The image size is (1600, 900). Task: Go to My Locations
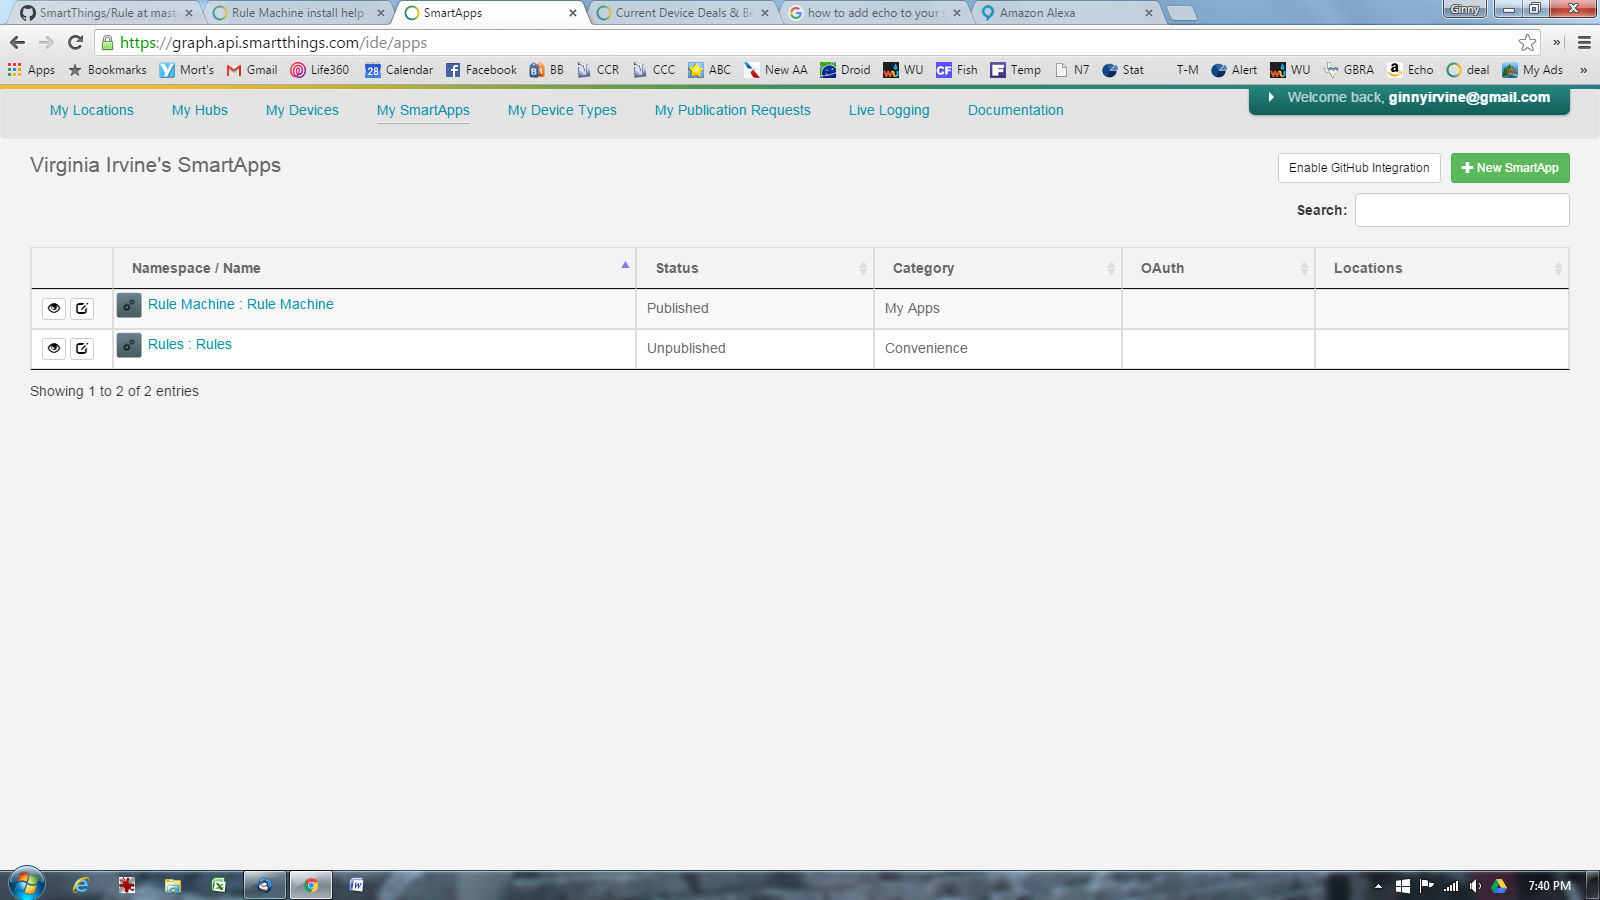tap(92, 110)
